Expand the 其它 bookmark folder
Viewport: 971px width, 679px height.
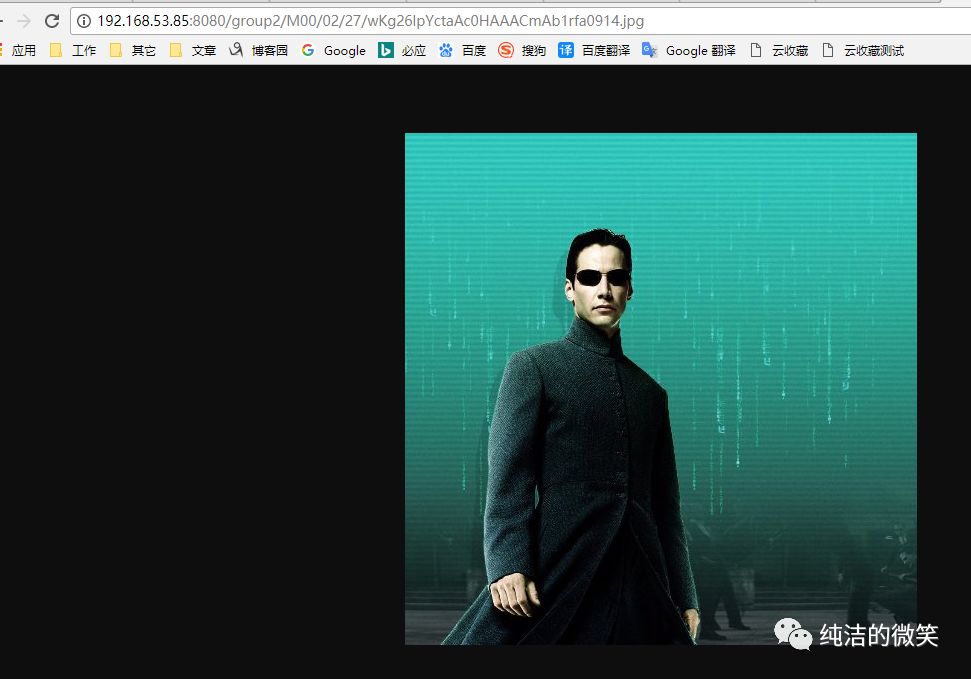tap(133, 50)
